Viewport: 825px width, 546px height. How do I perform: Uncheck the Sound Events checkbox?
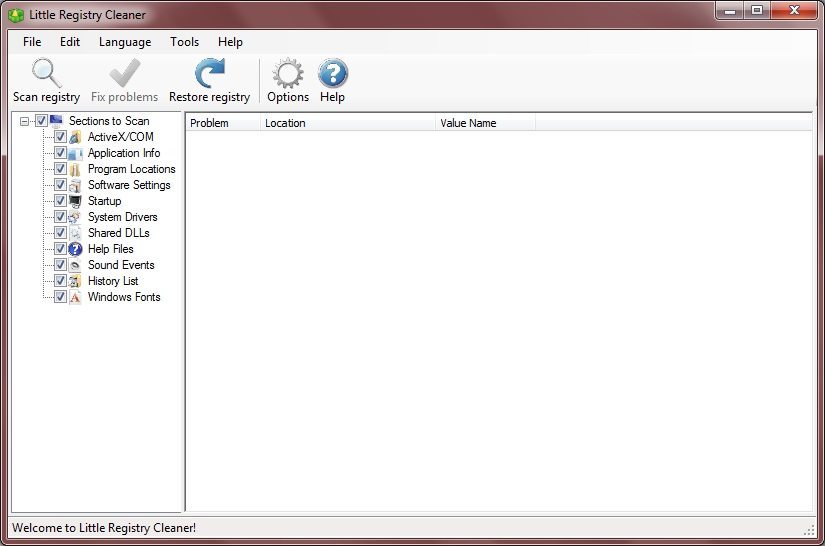point(60,265)
